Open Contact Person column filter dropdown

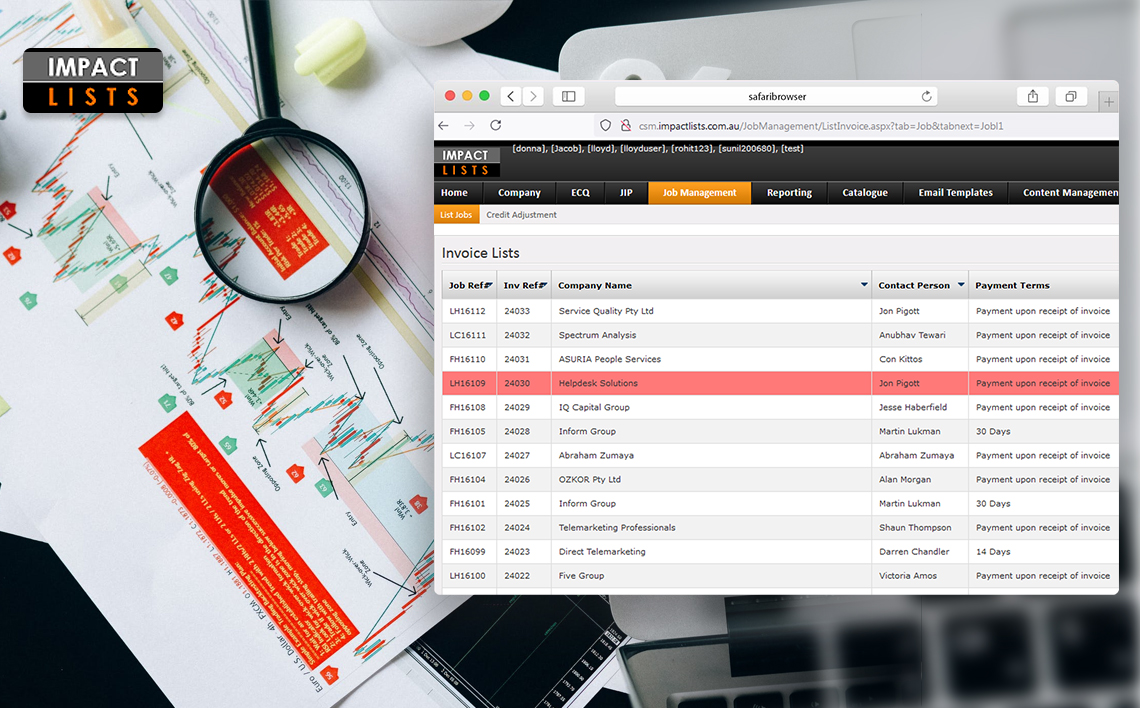961,284
